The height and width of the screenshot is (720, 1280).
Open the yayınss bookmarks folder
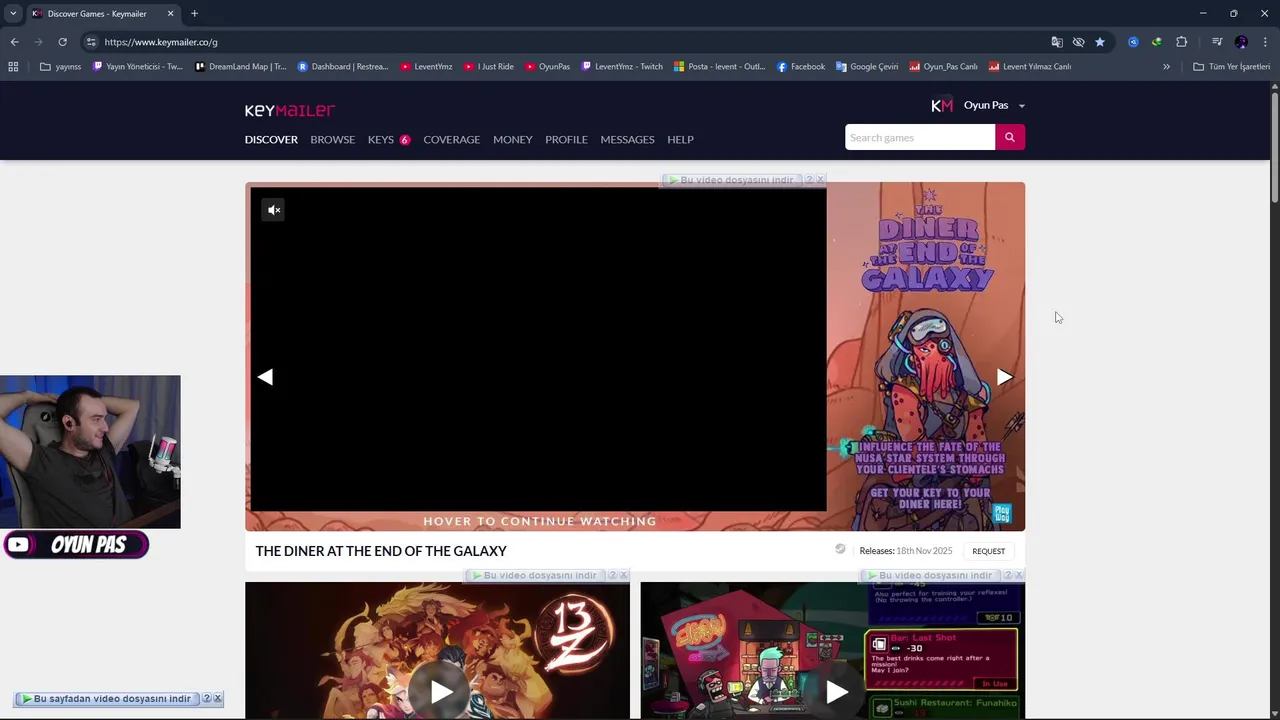[61, 67]
